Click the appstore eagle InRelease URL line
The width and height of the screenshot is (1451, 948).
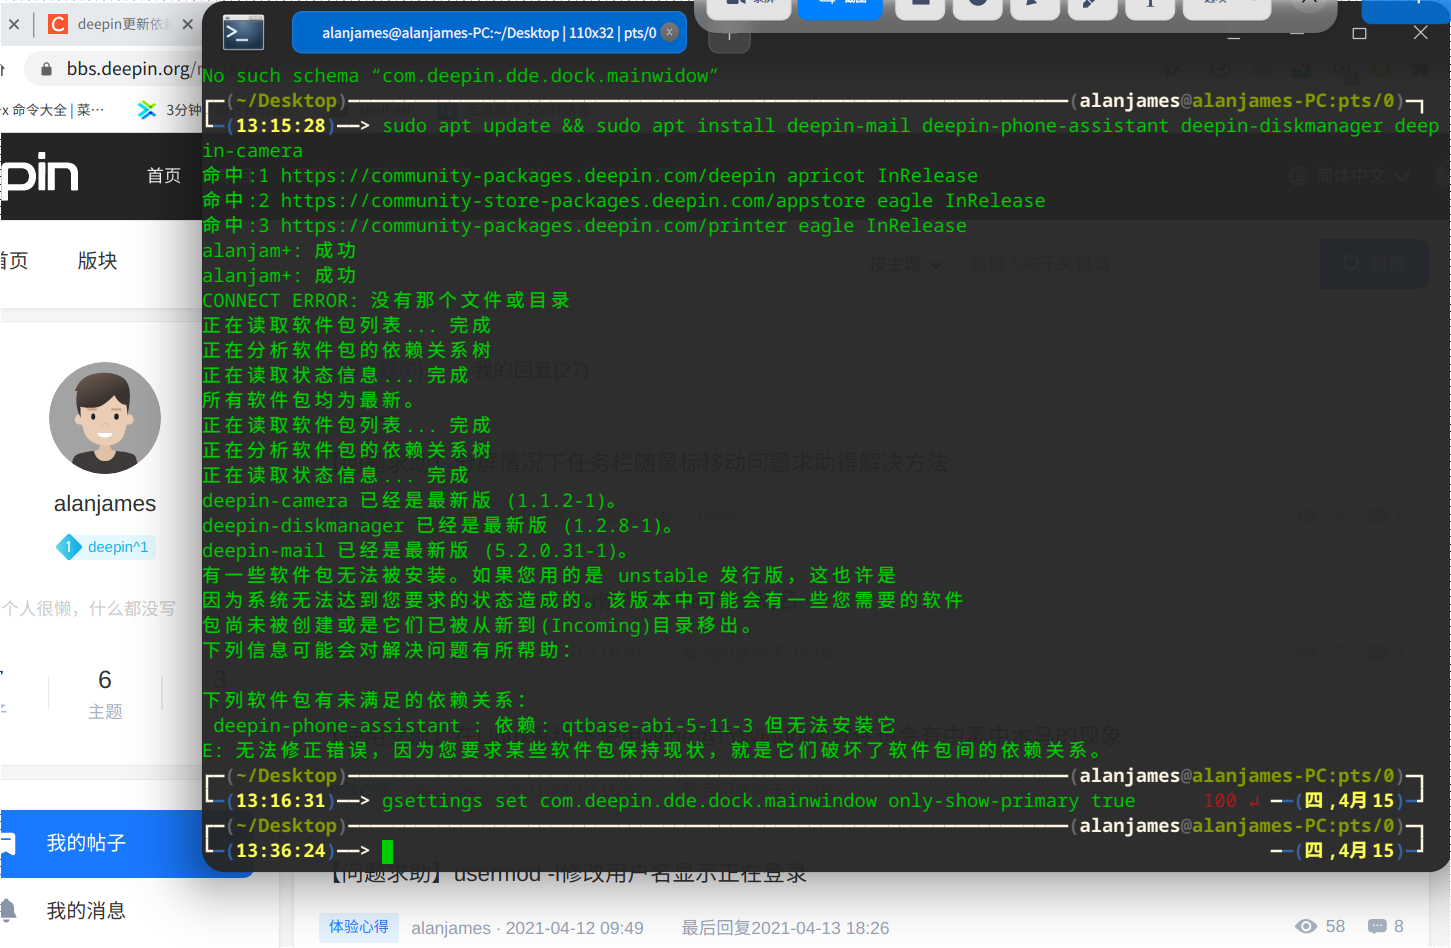pyautogui.click(x=624, y=200)
